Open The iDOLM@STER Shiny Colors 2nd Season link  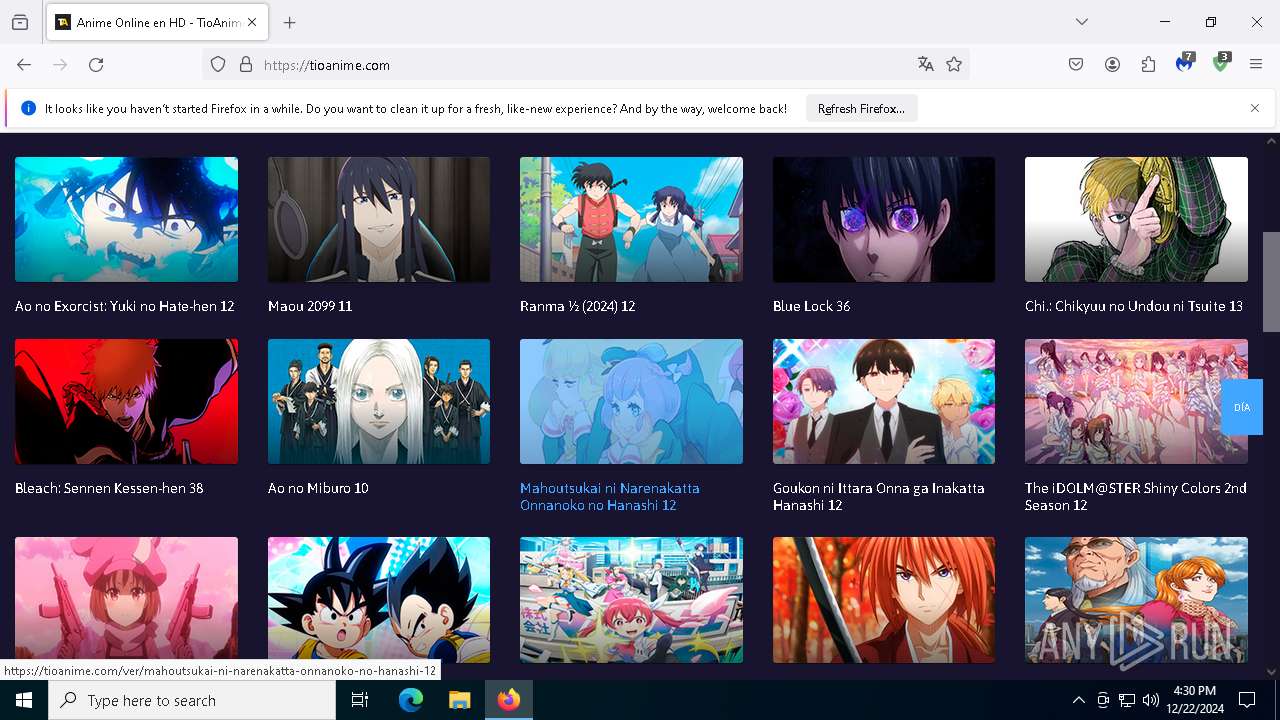[1136, 497]
